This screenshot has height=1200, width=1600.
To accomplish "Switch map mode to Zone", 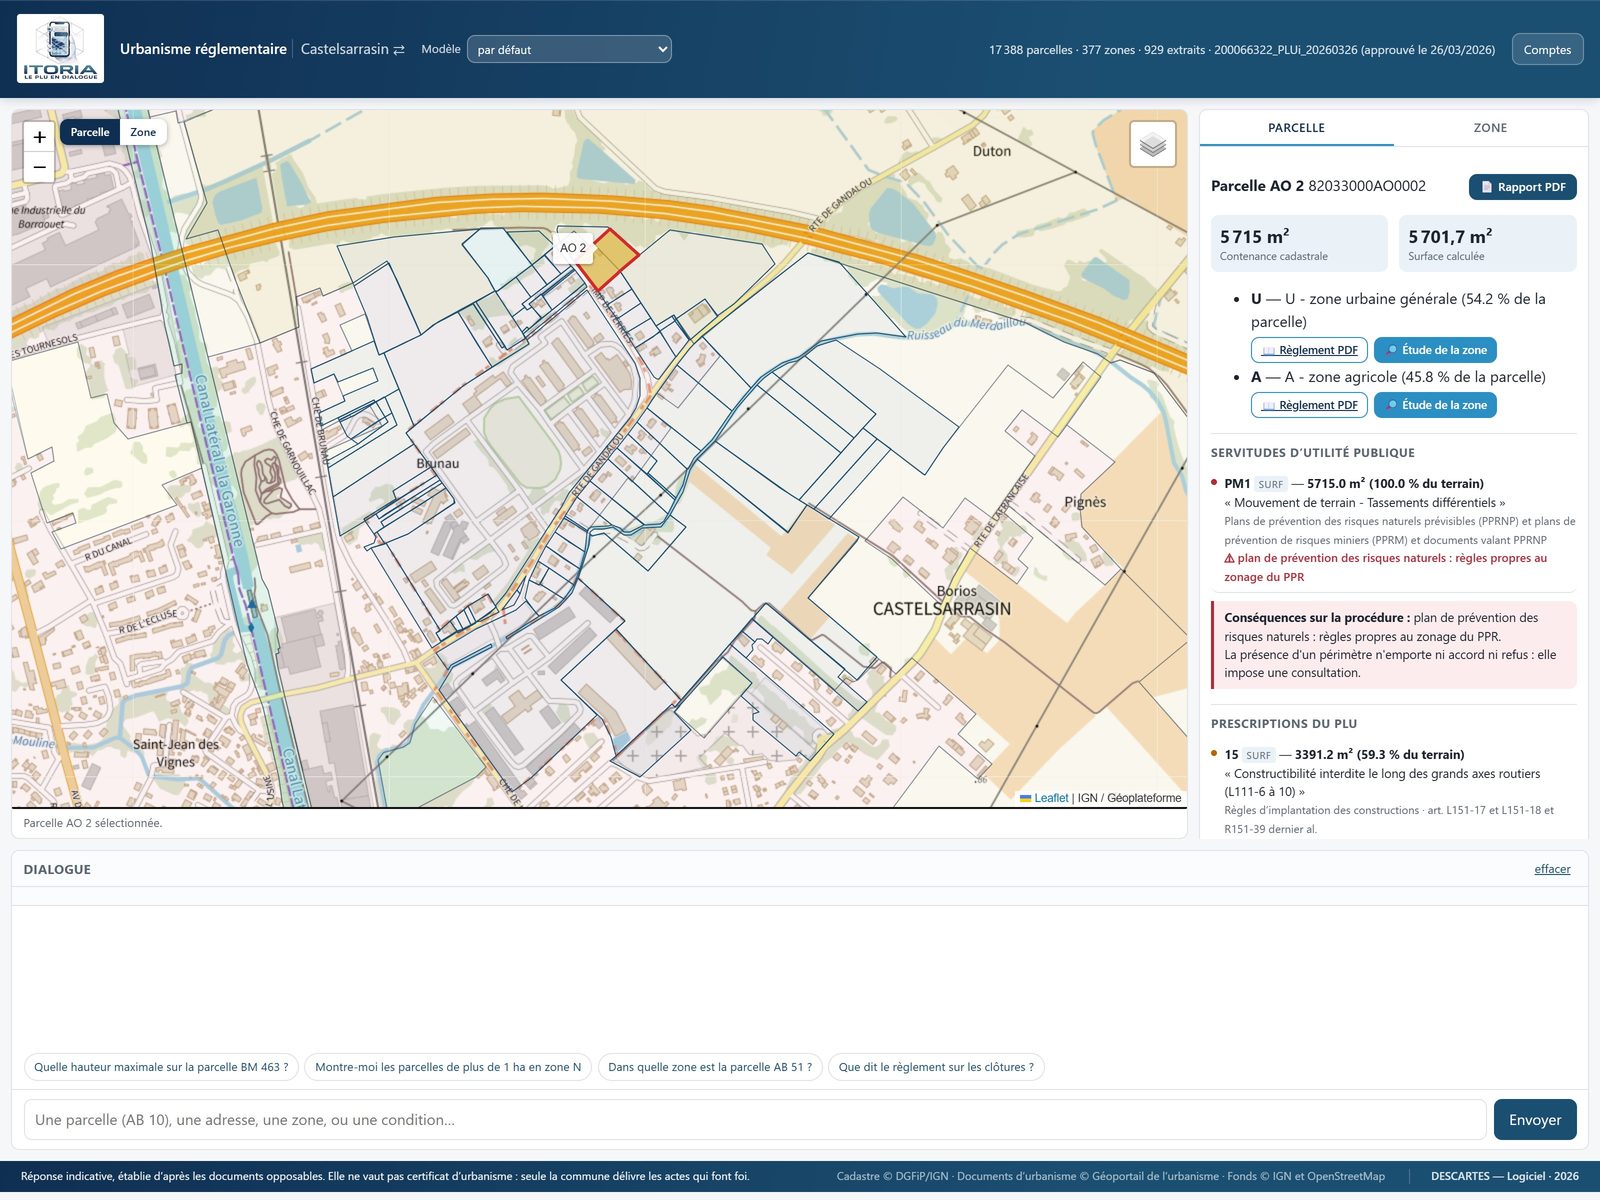I will coord(143,132).
